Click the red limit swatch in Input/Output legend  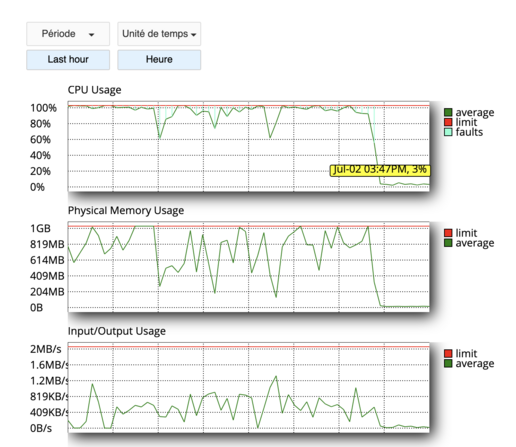click(448, 353)
